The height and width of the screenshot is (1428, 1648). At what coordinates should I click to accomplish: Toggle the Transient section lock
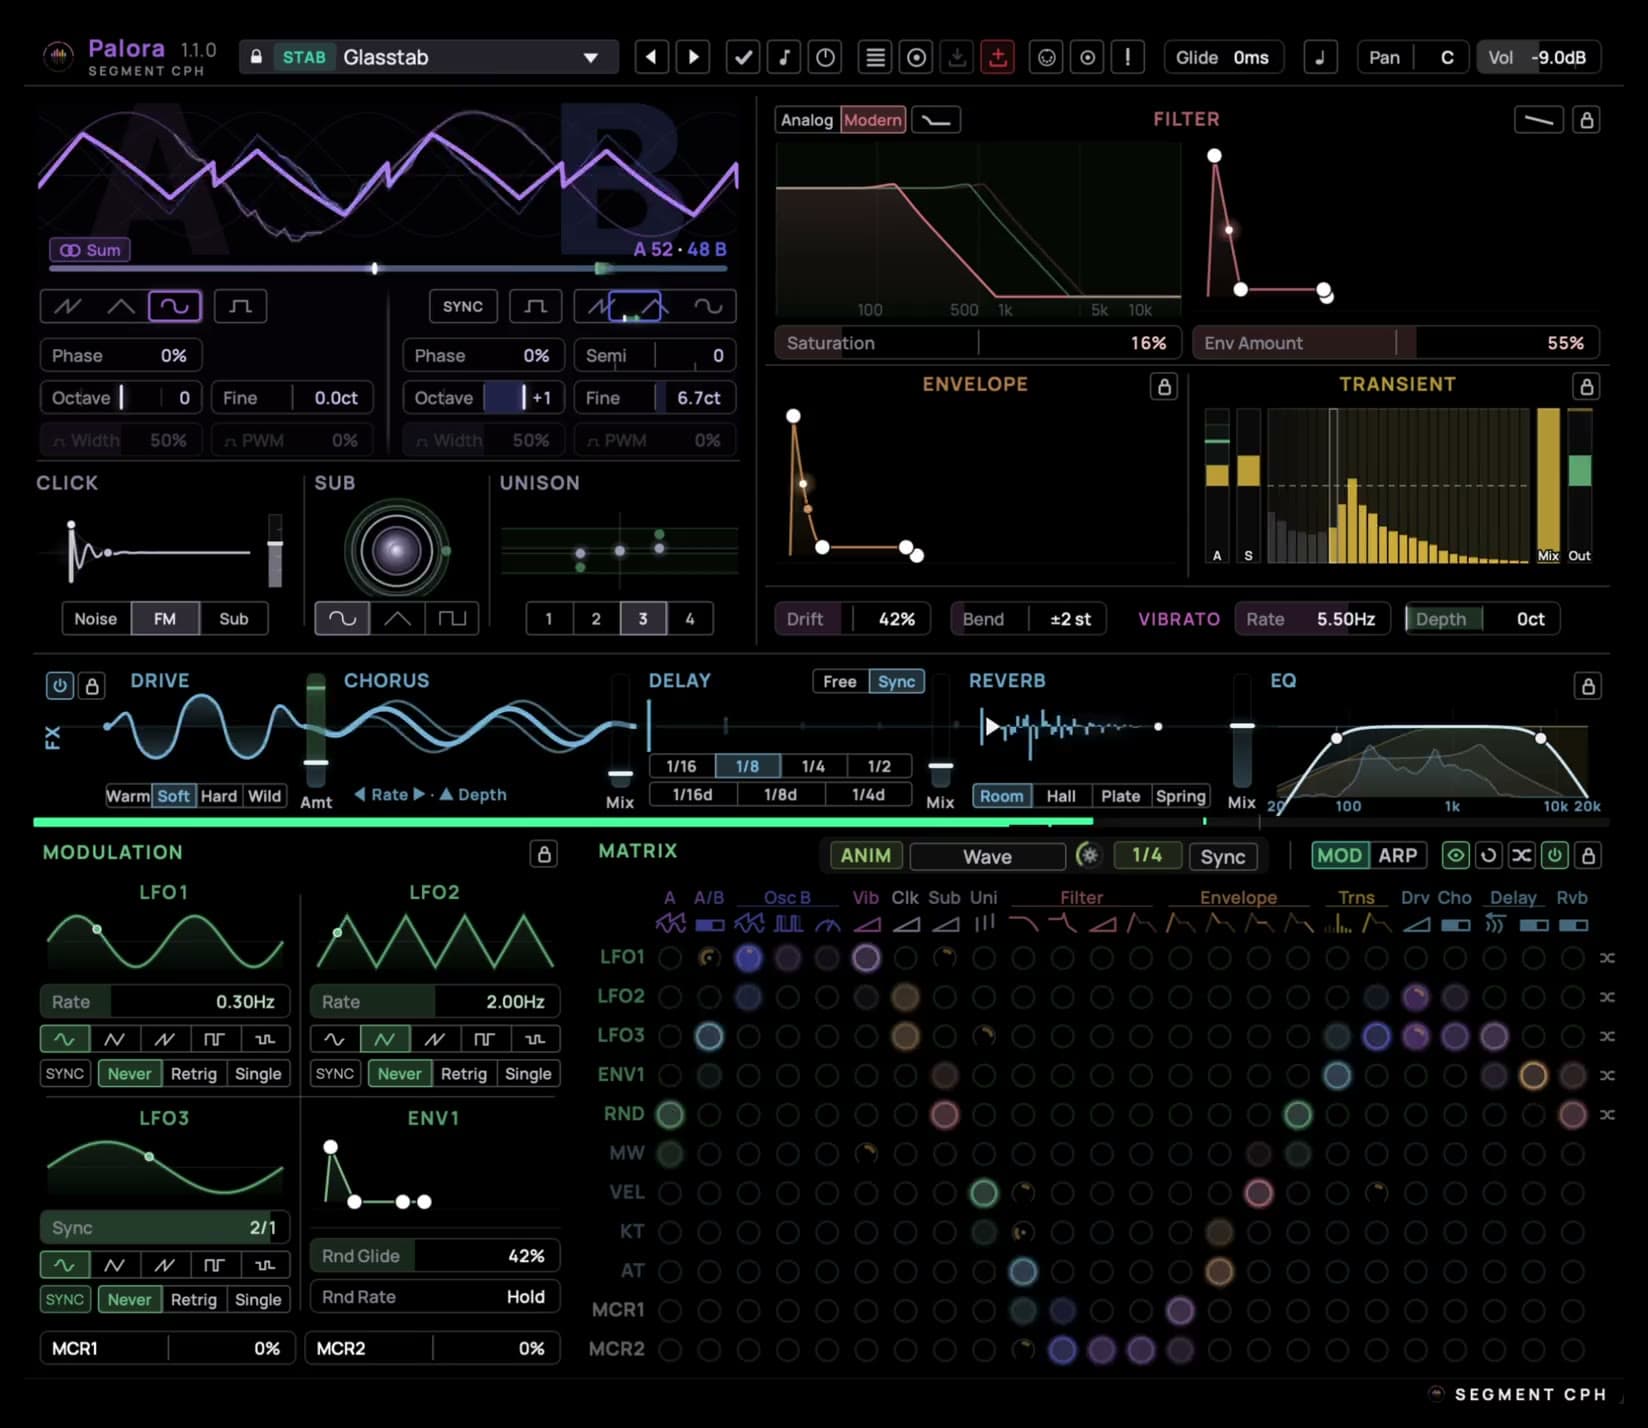click(1586, 387)
